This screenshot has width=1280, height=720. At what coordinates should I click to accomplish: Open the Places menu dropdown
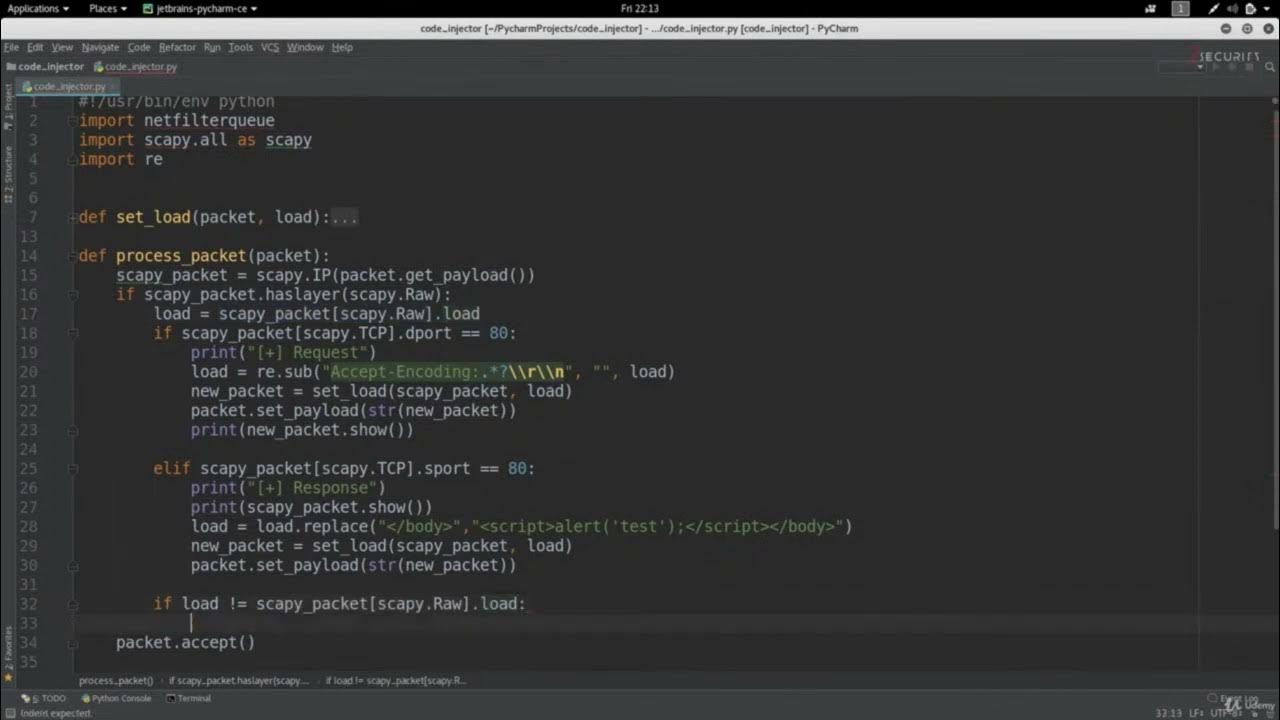(x=108, y=8)
